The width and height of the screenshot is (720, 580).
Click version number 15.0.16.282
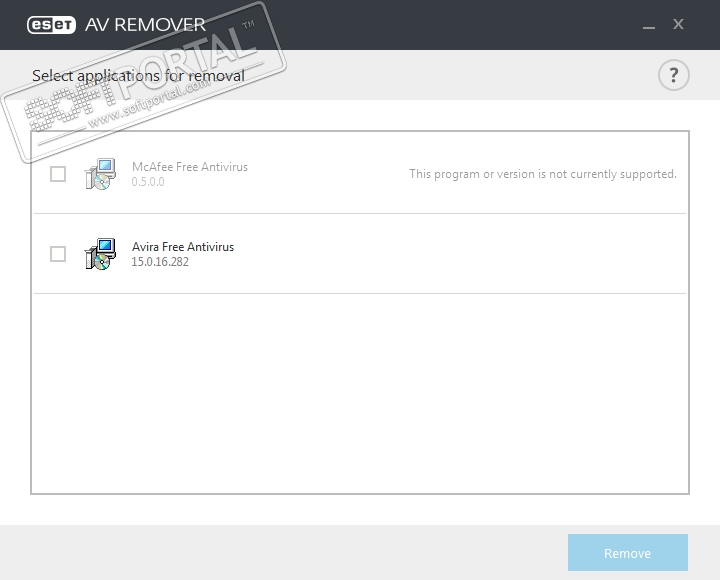pos(160,262)
